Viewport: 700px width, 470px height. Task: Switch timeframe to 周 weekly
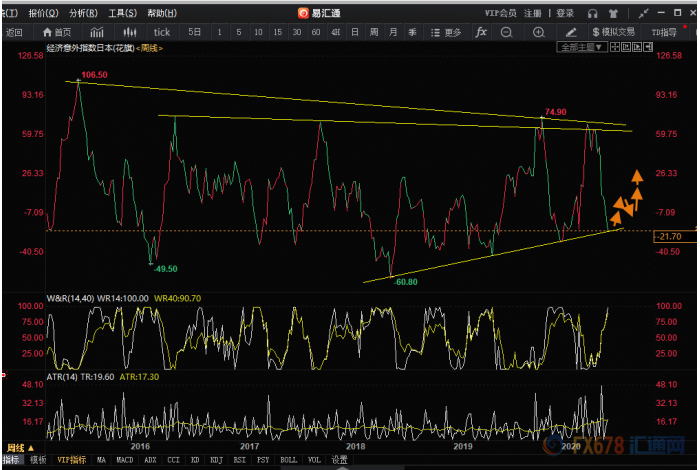[373, 32]
